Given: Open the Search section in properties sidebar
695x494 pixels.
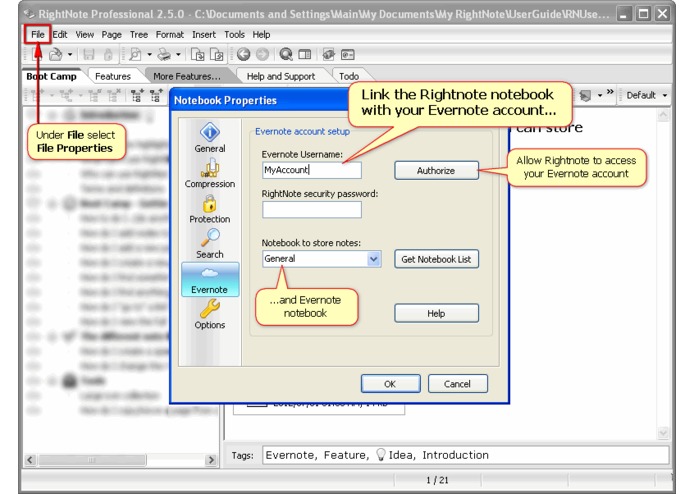Looking at the screenshot, I should point(210,244).
